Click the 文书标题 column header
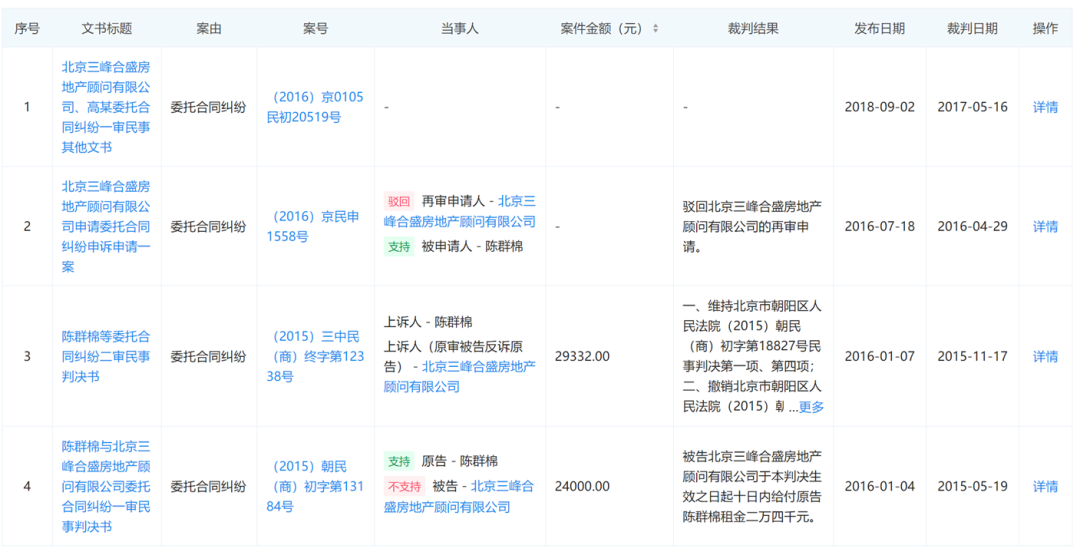This screenshot has width=1080, height=552. tap(106, 28)
